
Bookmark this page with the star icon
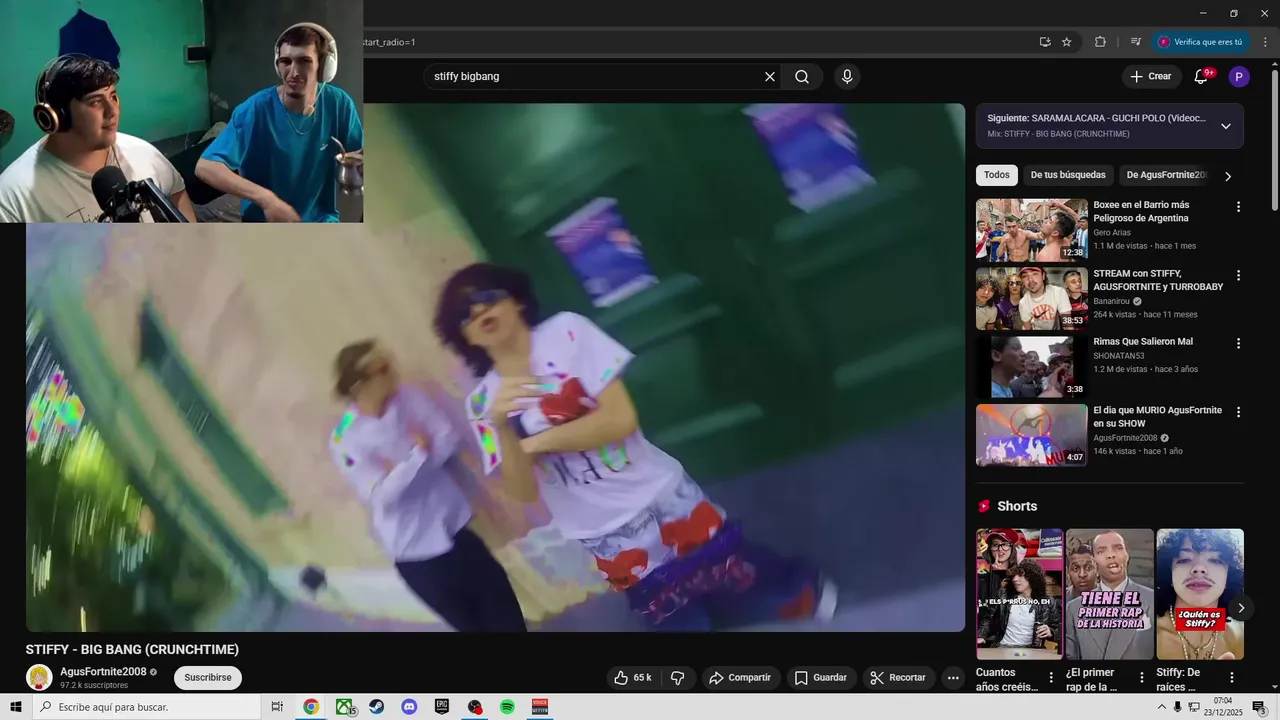(x=1067, y=42)
